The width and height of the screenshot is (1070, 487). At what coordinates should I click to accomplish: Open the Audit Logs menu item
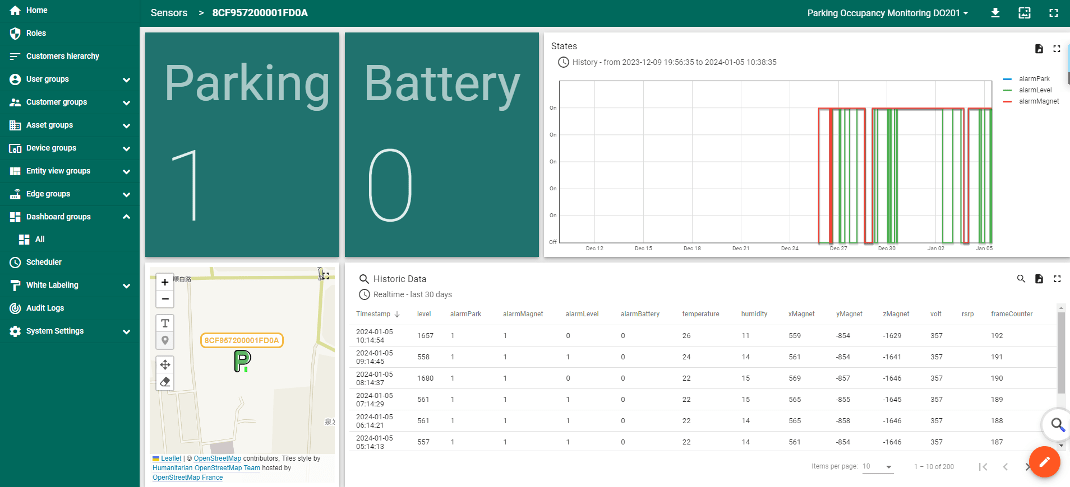click(45, 308)
